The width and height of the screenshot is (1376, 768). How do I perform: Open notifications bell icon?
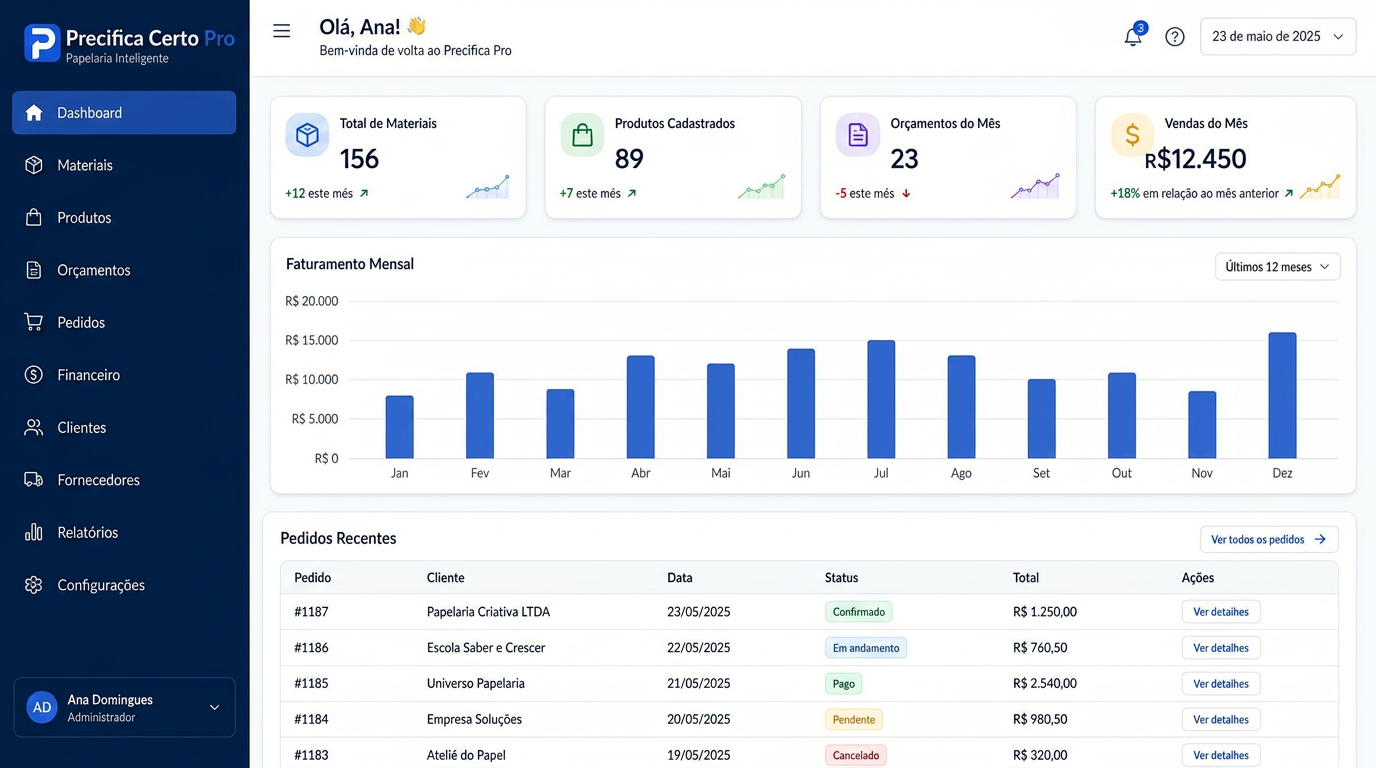[1133, 36]
